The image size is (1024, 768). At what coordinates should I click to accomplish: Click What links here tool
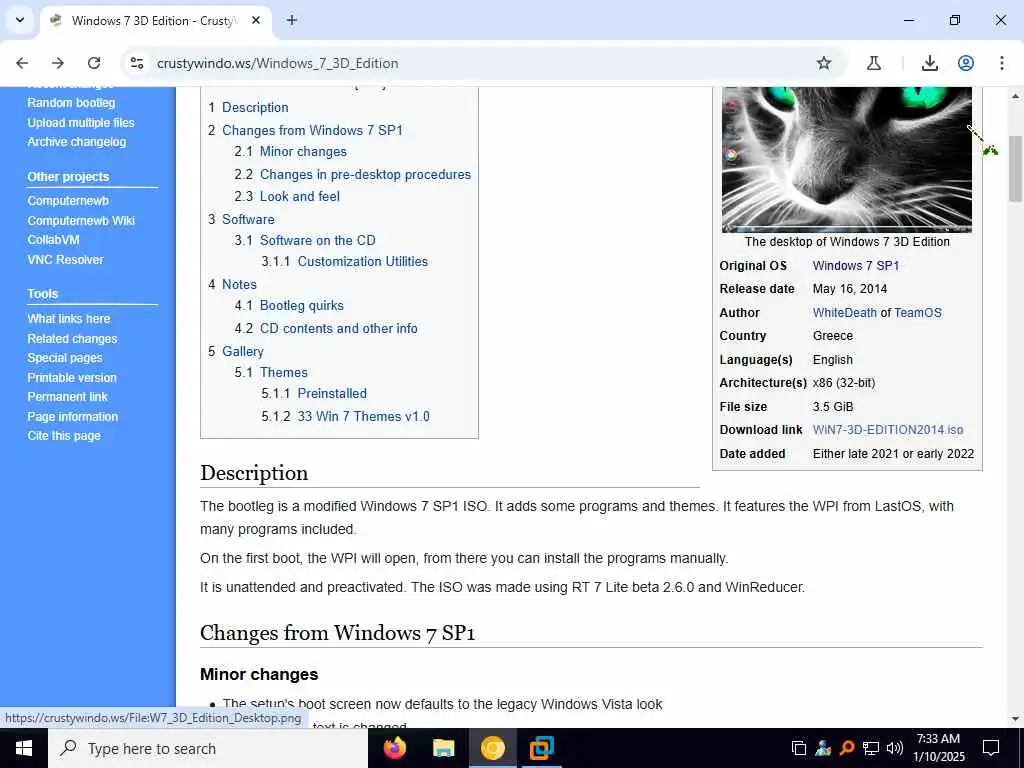[x=69, y=319]
